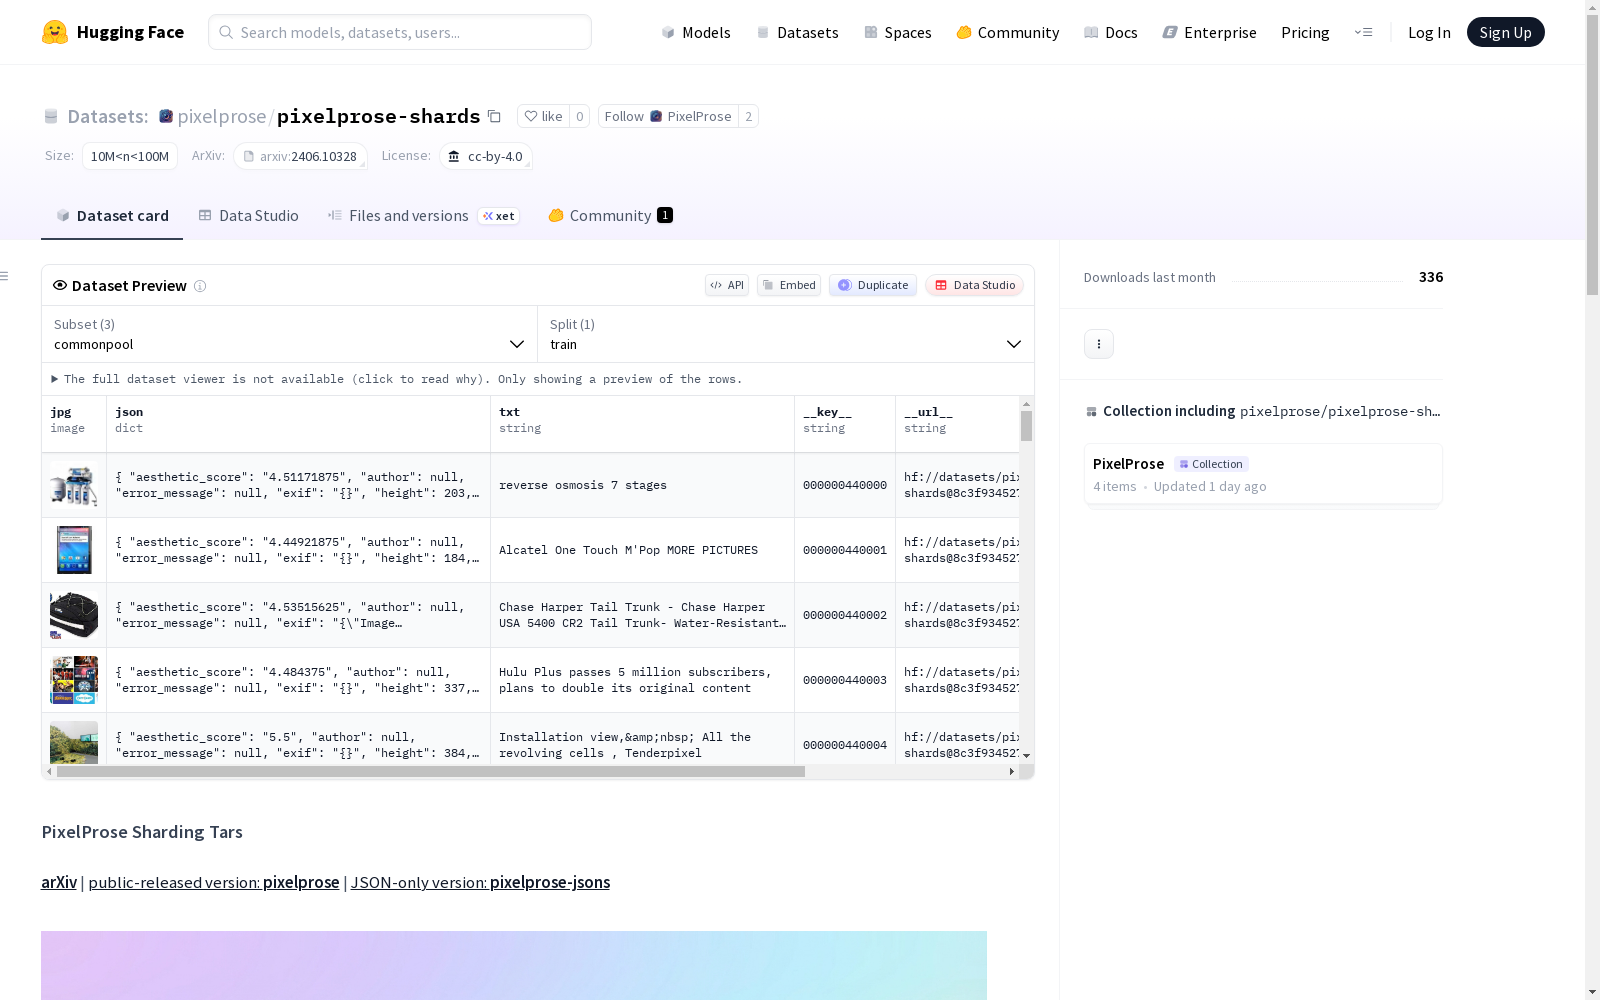The image size is (1600, 1000).
Task: Select key cell 000000440003
Action: 845,680
